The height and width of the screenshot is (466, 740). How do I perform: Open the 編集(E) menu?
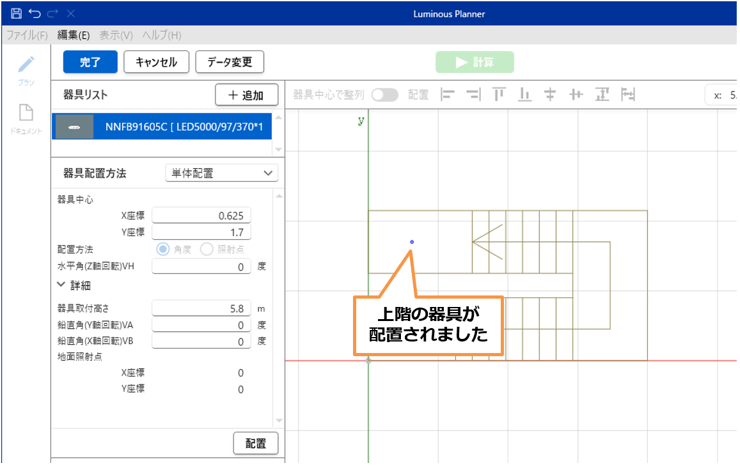click(73, 35)
